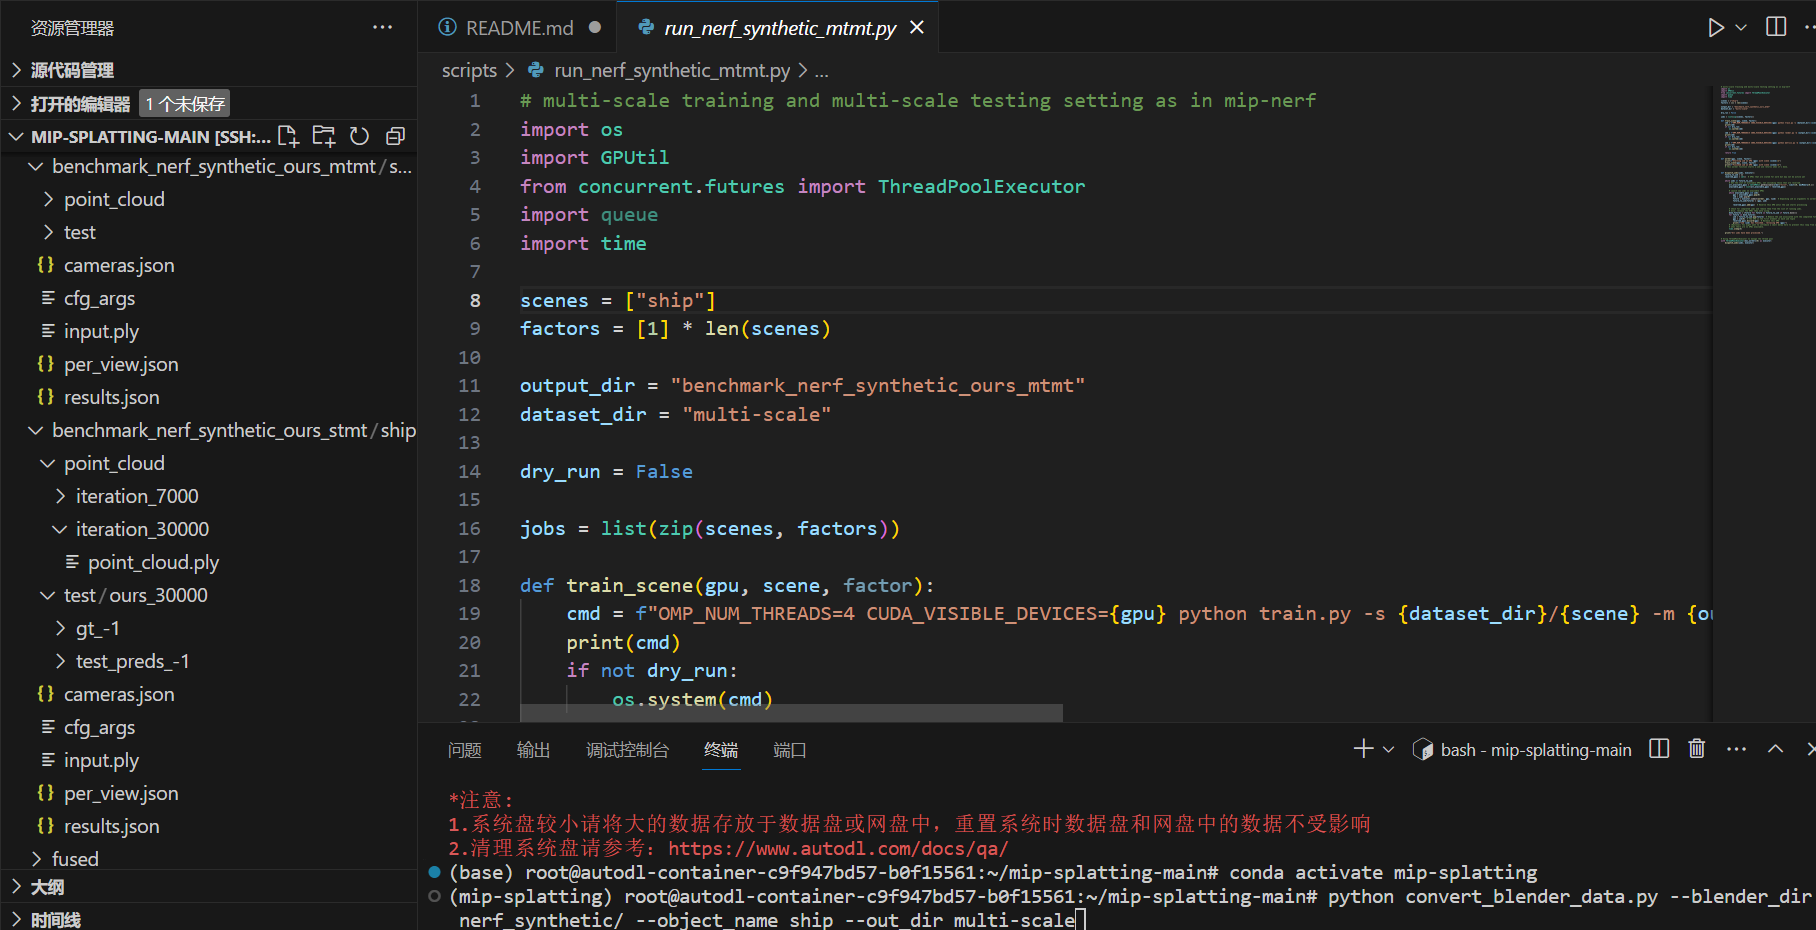Run the Python file with play button
Image resolution: width=1816 pixels, height=930 pixels.
tap(1715, 28)
